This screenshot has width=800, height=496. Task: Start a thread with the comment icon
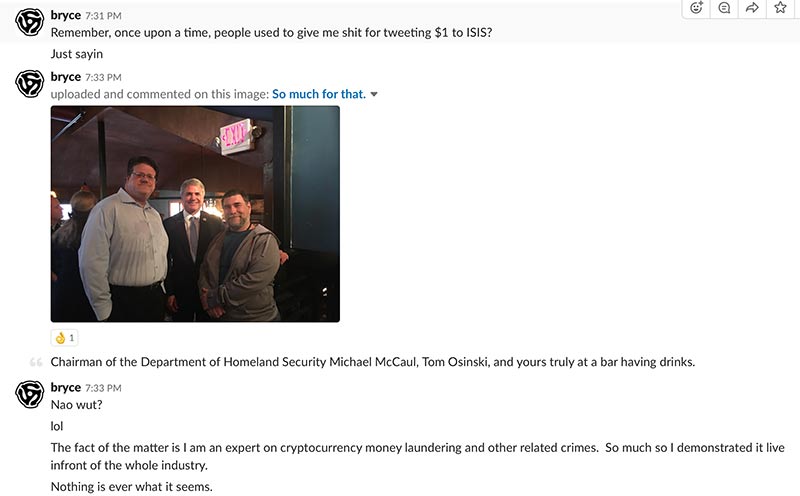click(724, 8)
